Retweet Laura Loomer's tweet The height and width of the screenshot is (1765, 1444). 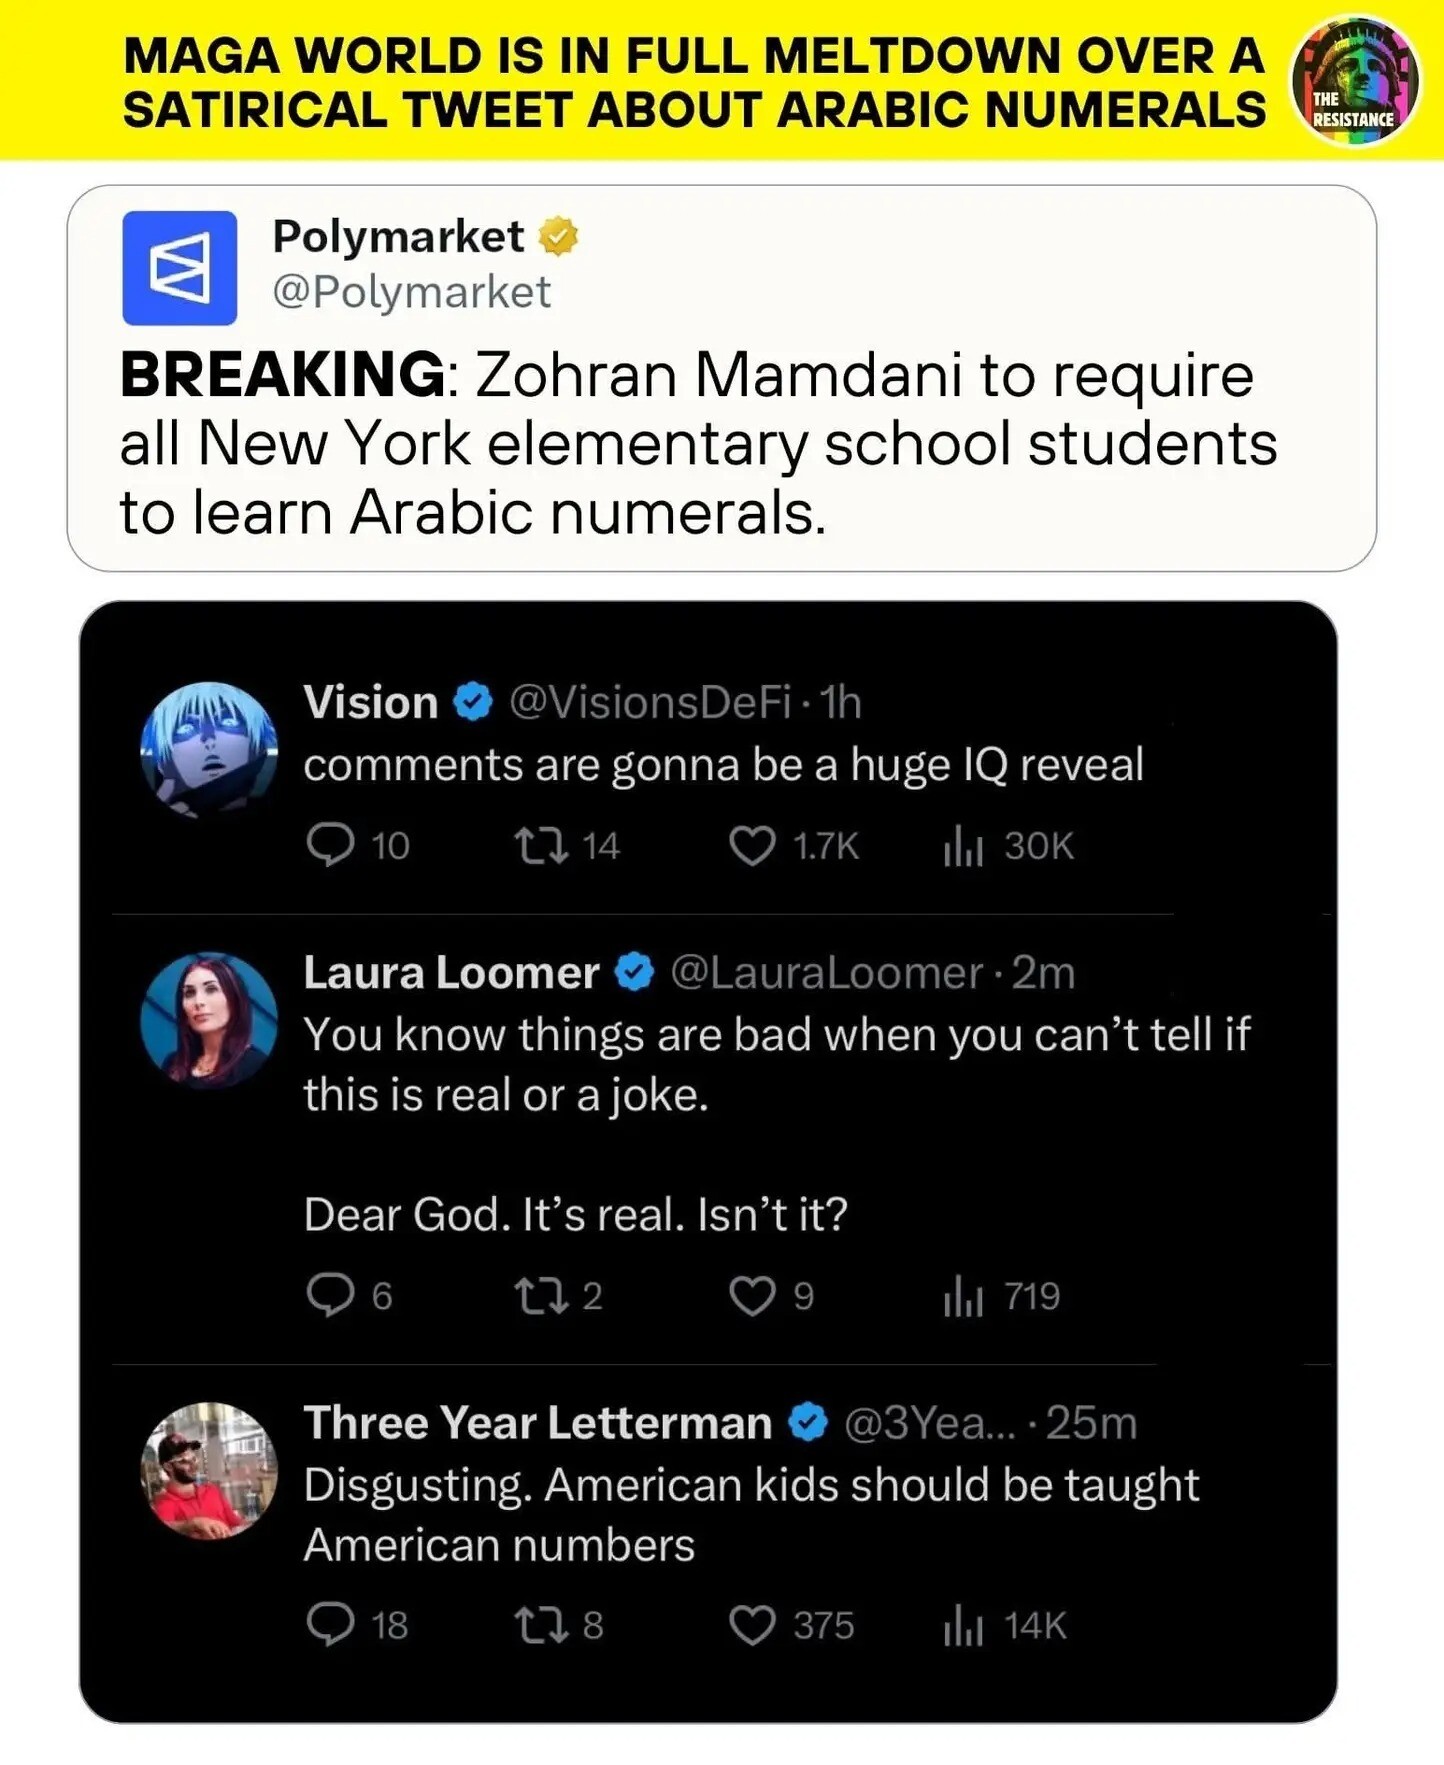tap(541, 1295)
